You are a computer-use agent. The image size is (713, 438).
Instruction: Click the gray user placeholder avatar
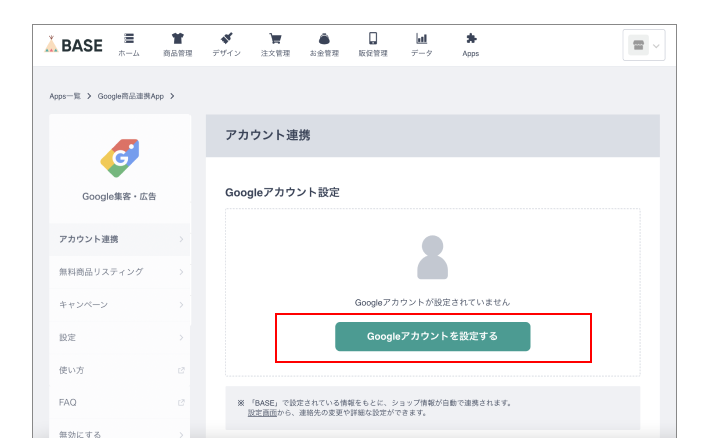(432, 257)
